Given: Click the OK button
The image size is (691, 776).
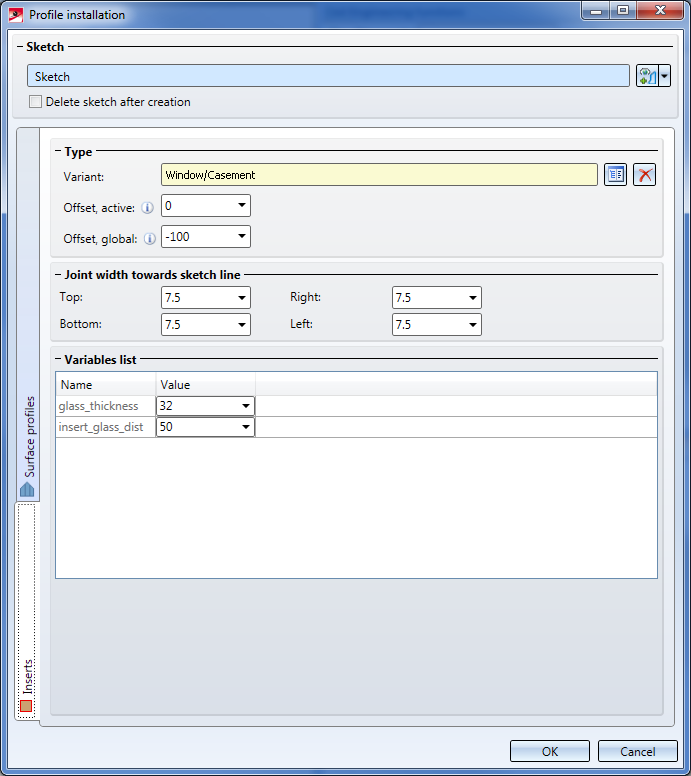Looking at the screenshot, I should click(550, 751).
